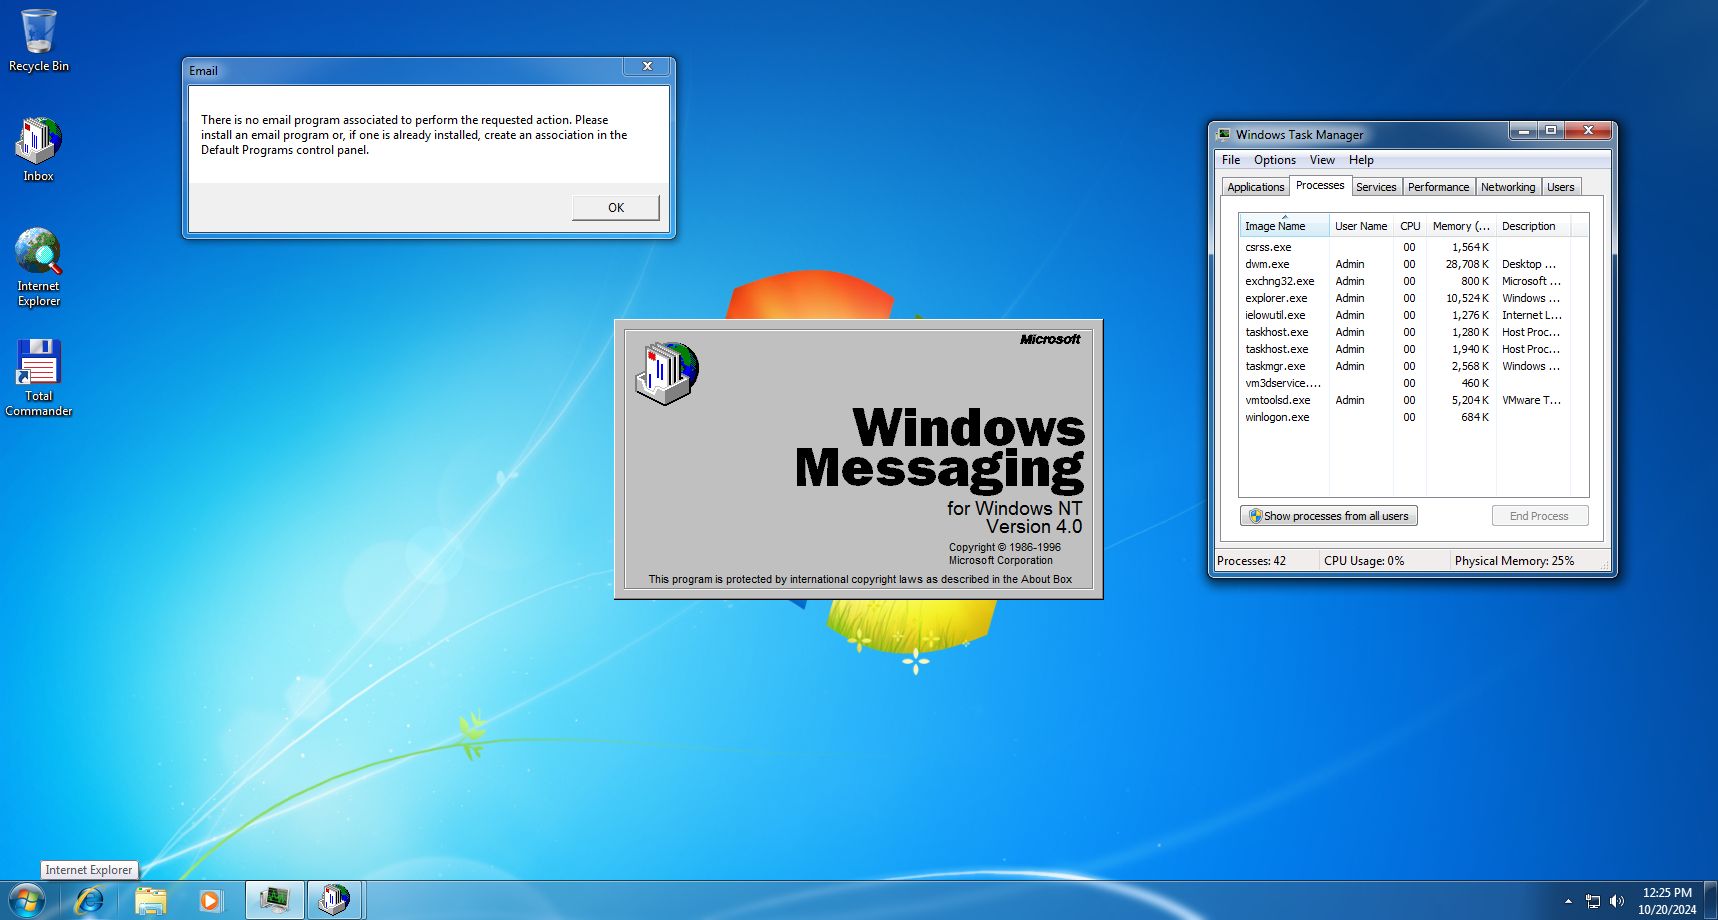Open the clock showing 12:25 PM
The height and width of the screenshot is (920, 1718).
point(1667,900)
